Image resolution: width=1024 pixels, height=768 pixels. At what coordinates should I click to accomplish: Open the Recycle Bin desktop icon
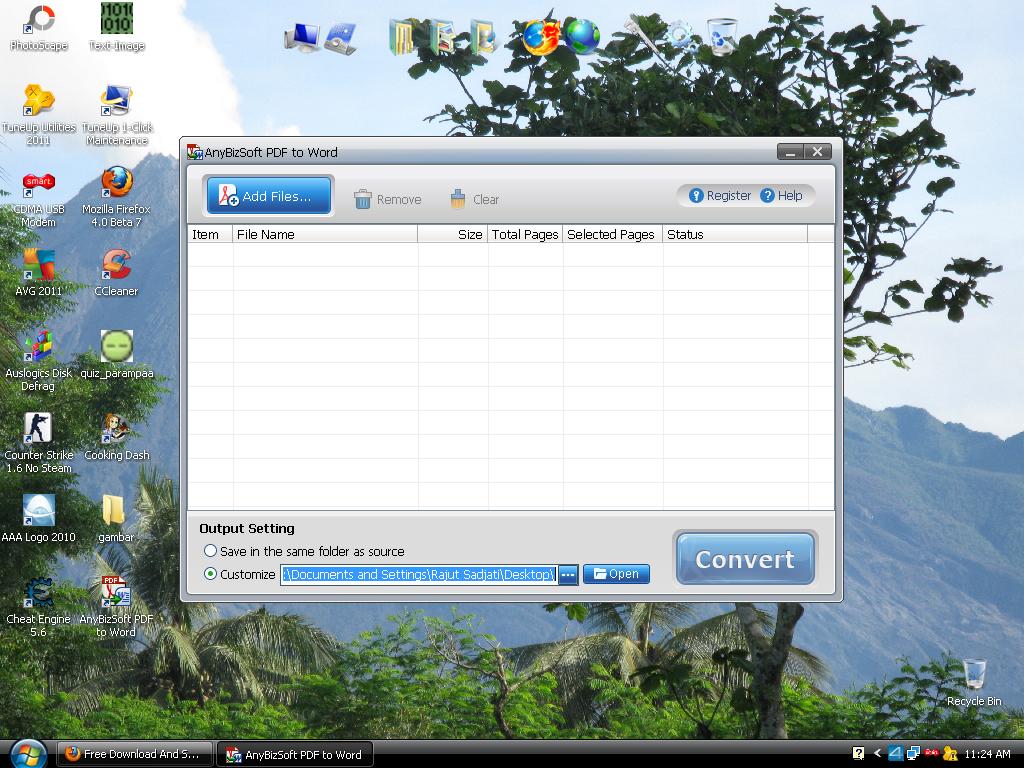974,682
